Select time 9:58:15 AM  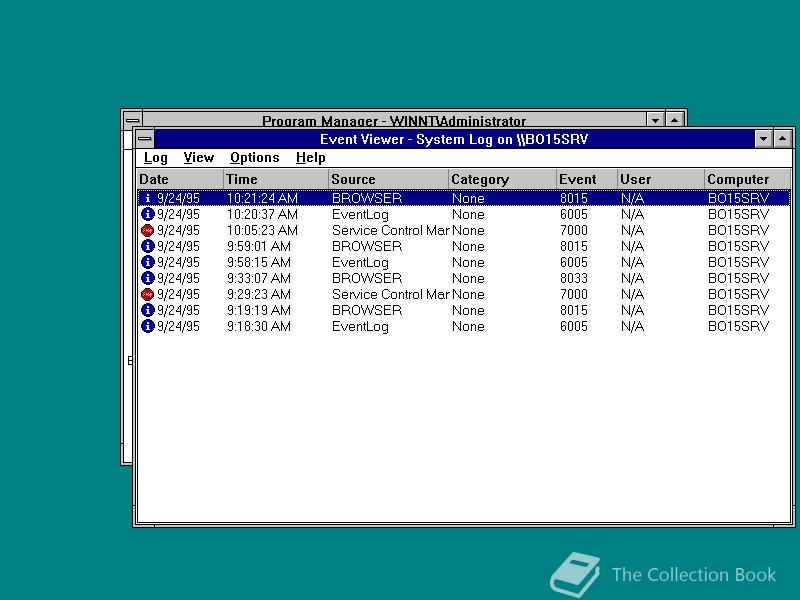tap(259, 262)
